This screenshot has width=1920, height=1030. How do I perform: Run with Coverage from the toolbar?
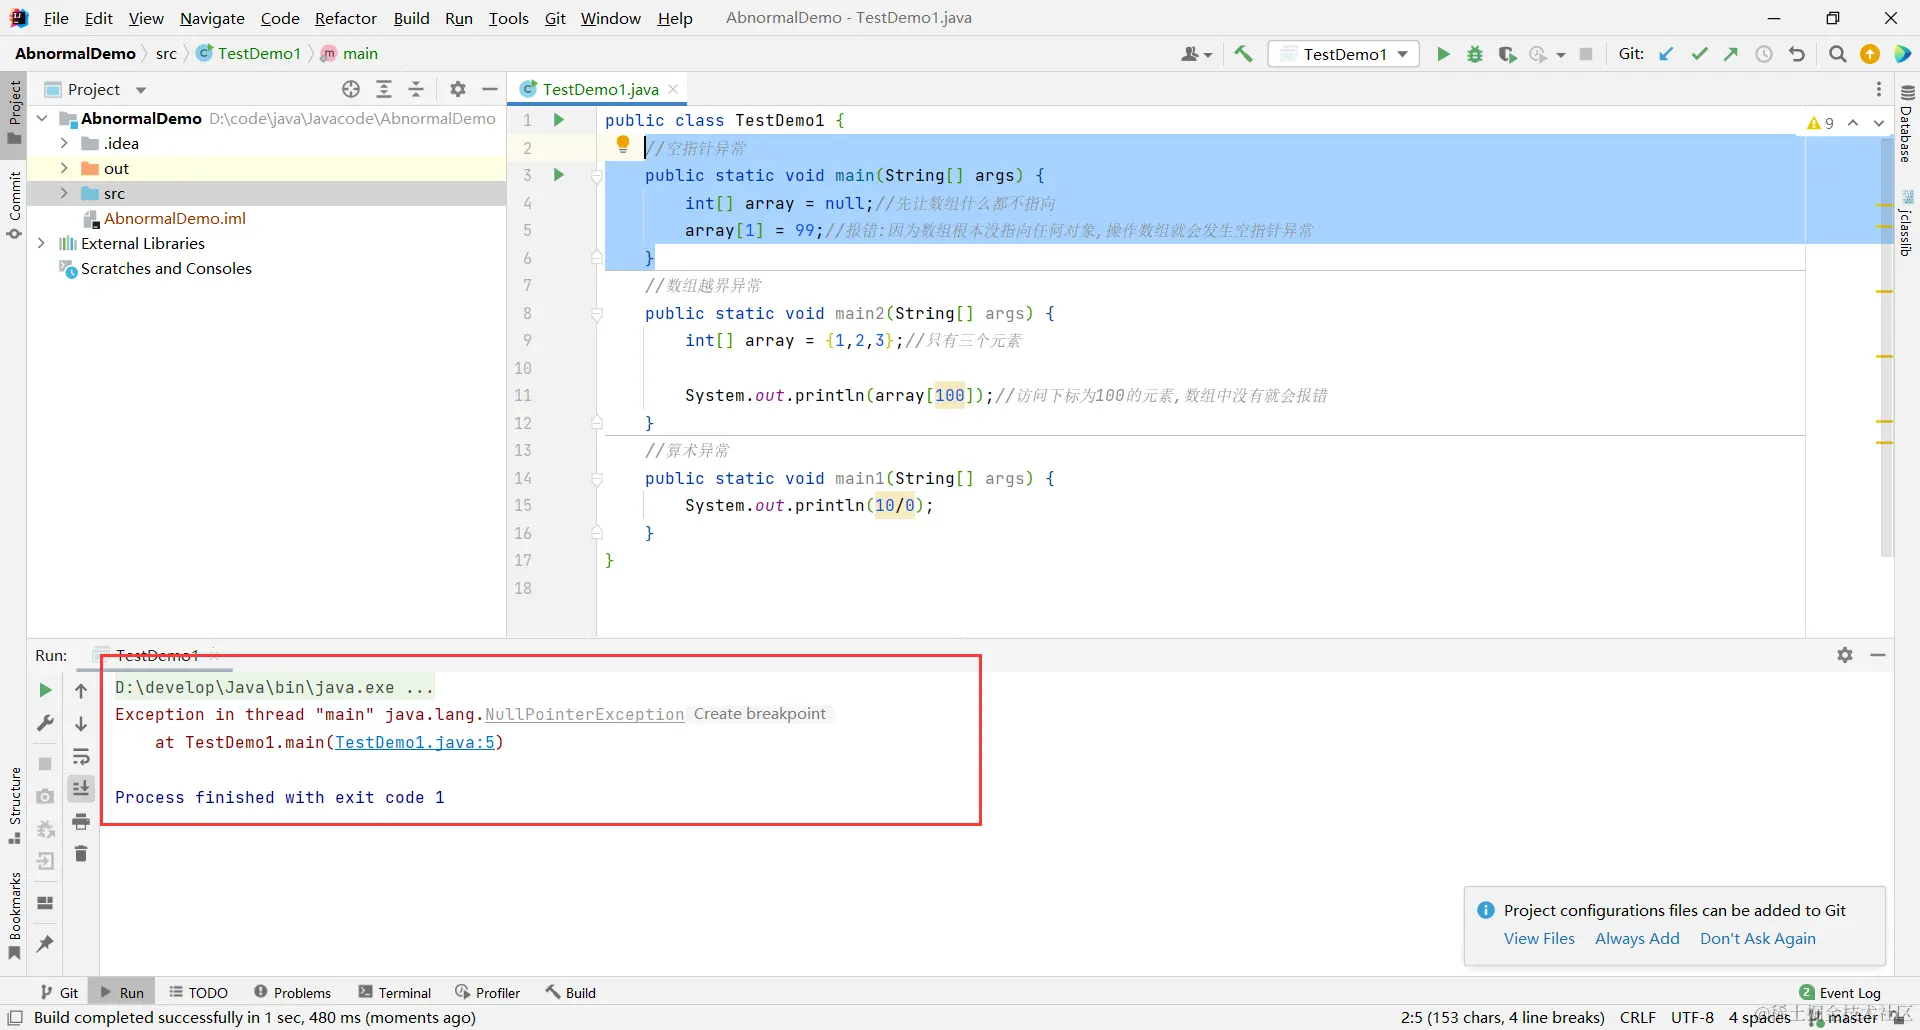tap(1507, 54)
